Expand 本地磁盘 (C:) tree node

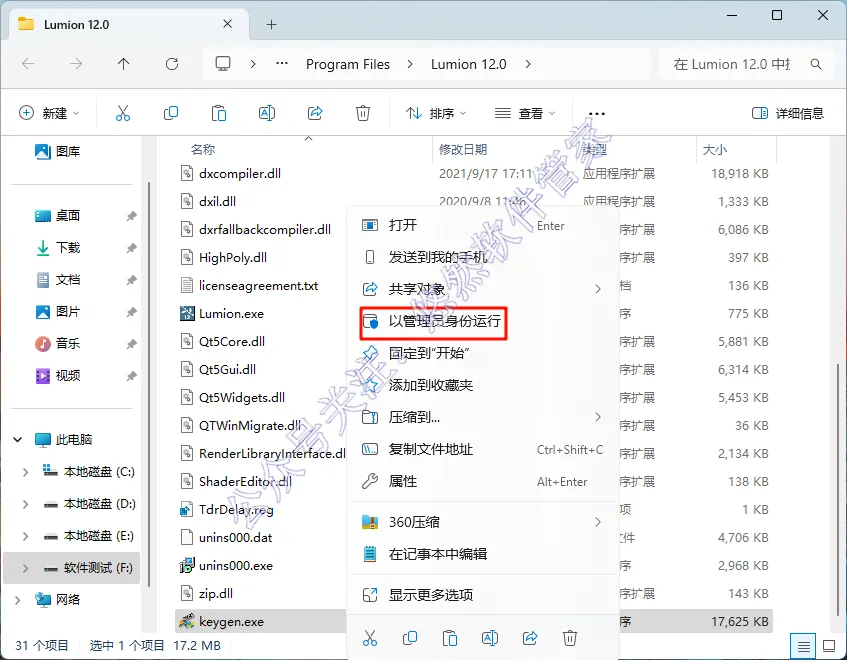pos(25,472)
